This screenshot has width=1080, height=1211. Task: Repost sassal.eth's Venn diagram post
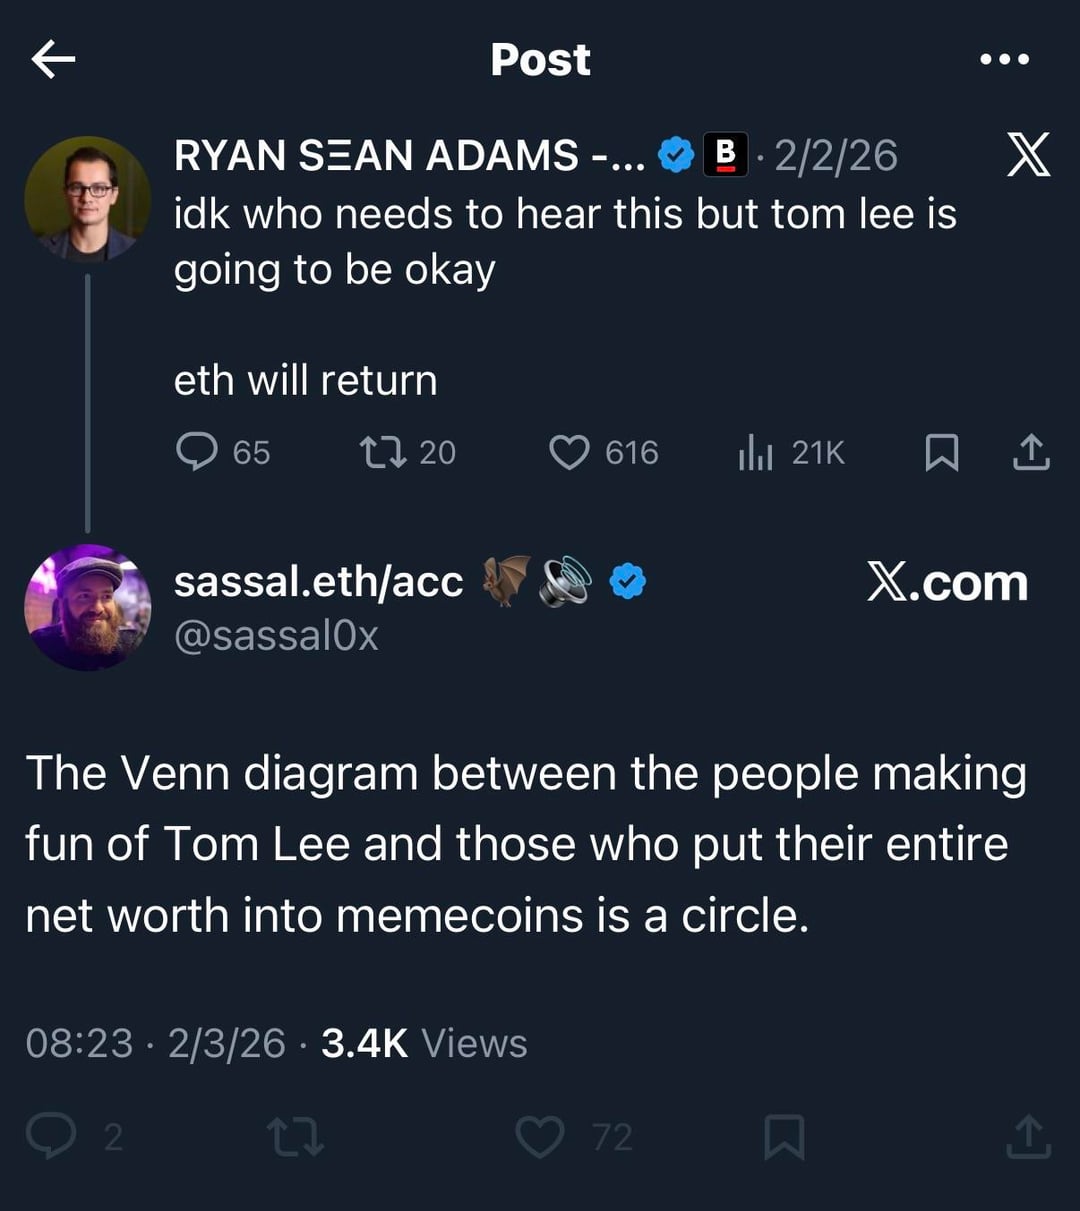pyautogui.click(x=295, y=1137)
